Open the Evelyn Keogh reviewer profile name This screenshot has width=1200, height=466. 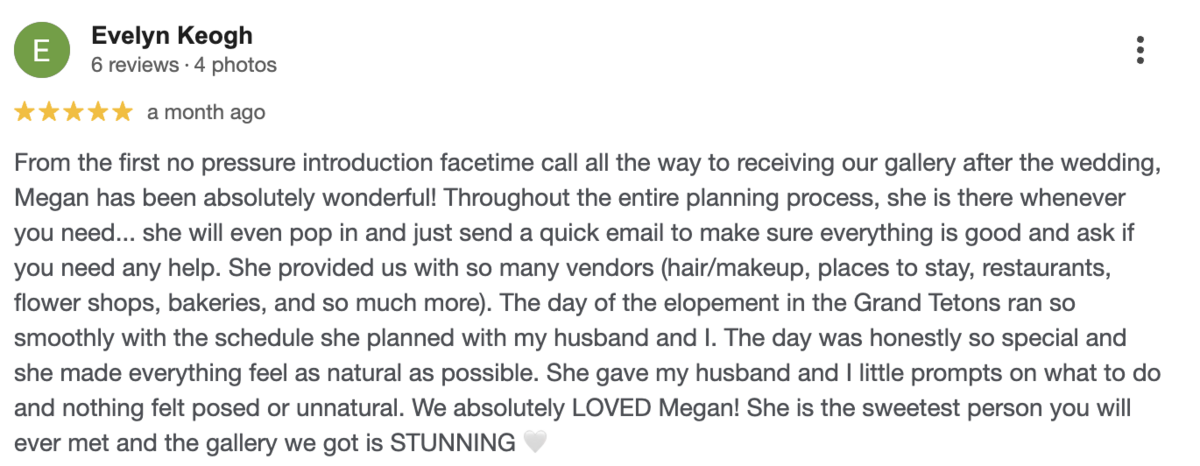tap(171, 36)
